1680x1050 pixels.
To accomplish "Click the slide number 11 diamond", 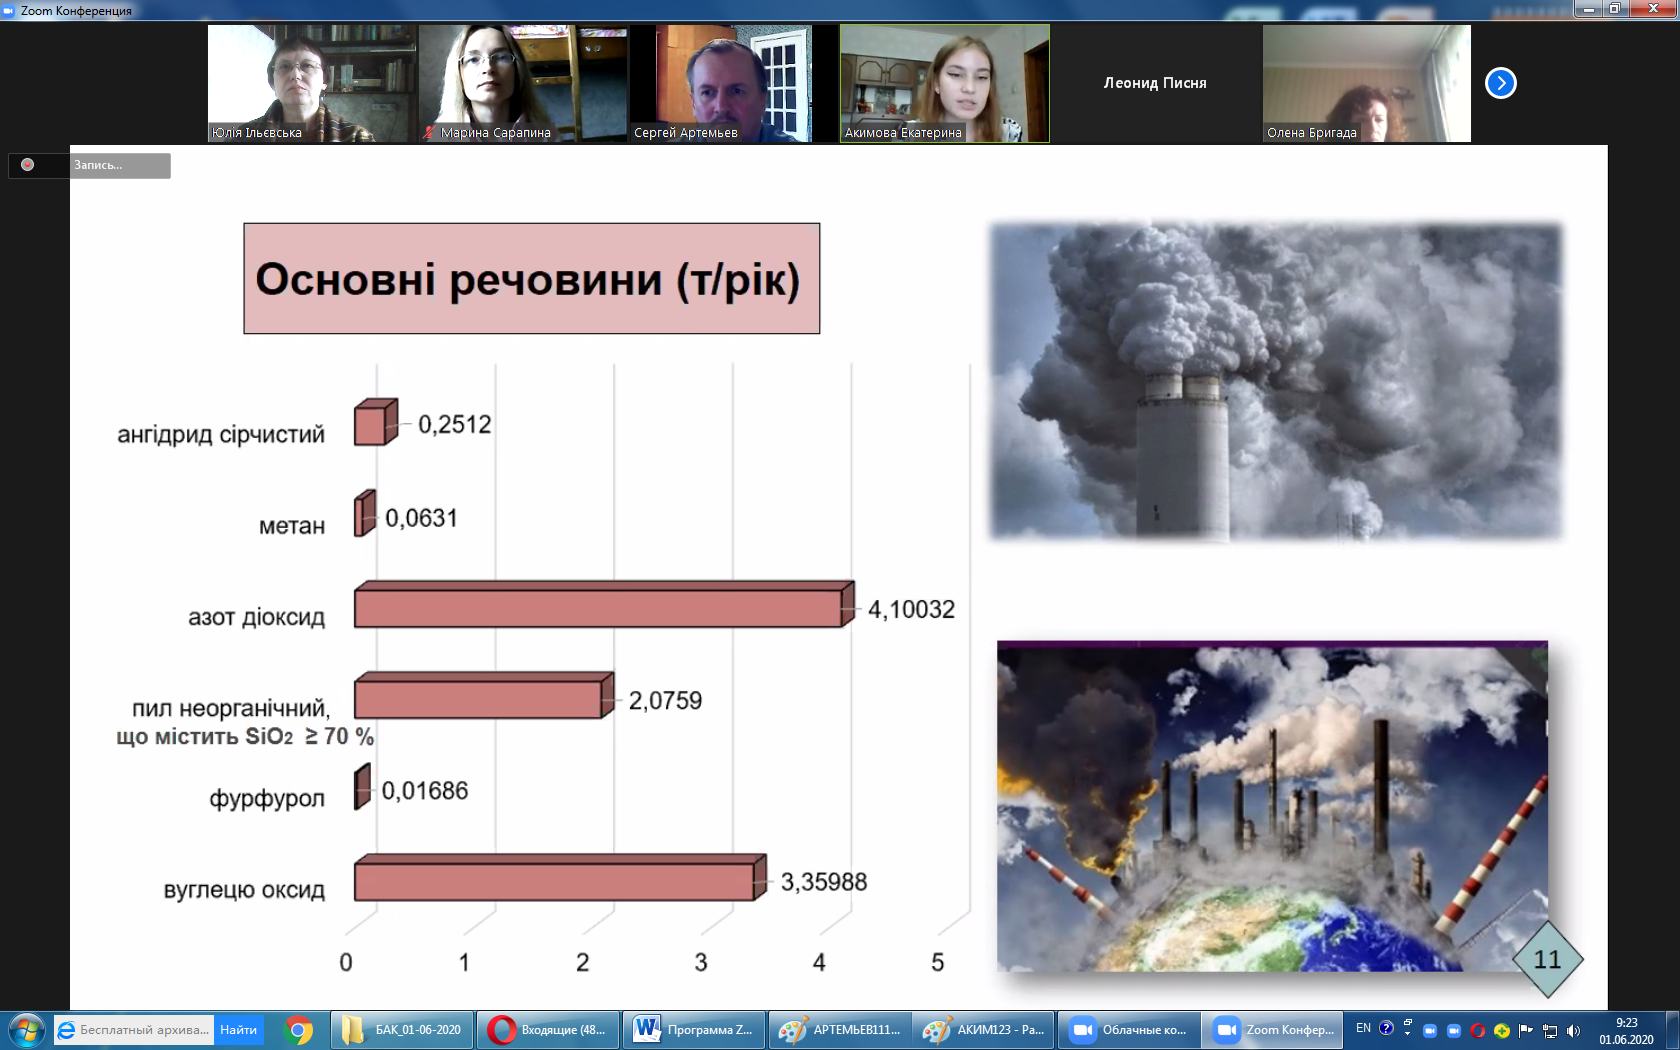I will click(1547, 960).
